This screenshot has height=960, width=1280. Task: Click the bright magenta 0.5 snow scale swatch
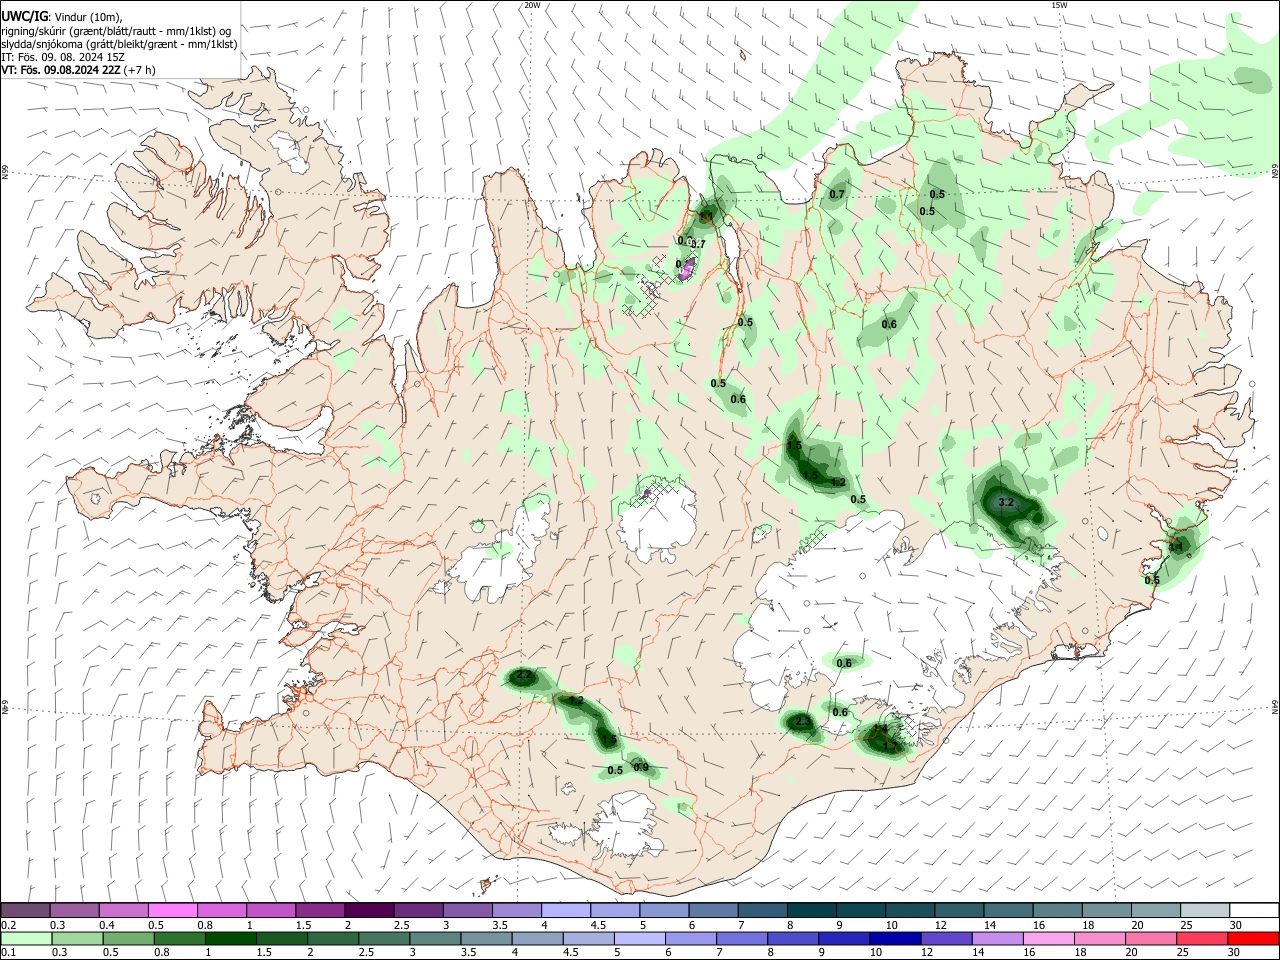point(172,910)
